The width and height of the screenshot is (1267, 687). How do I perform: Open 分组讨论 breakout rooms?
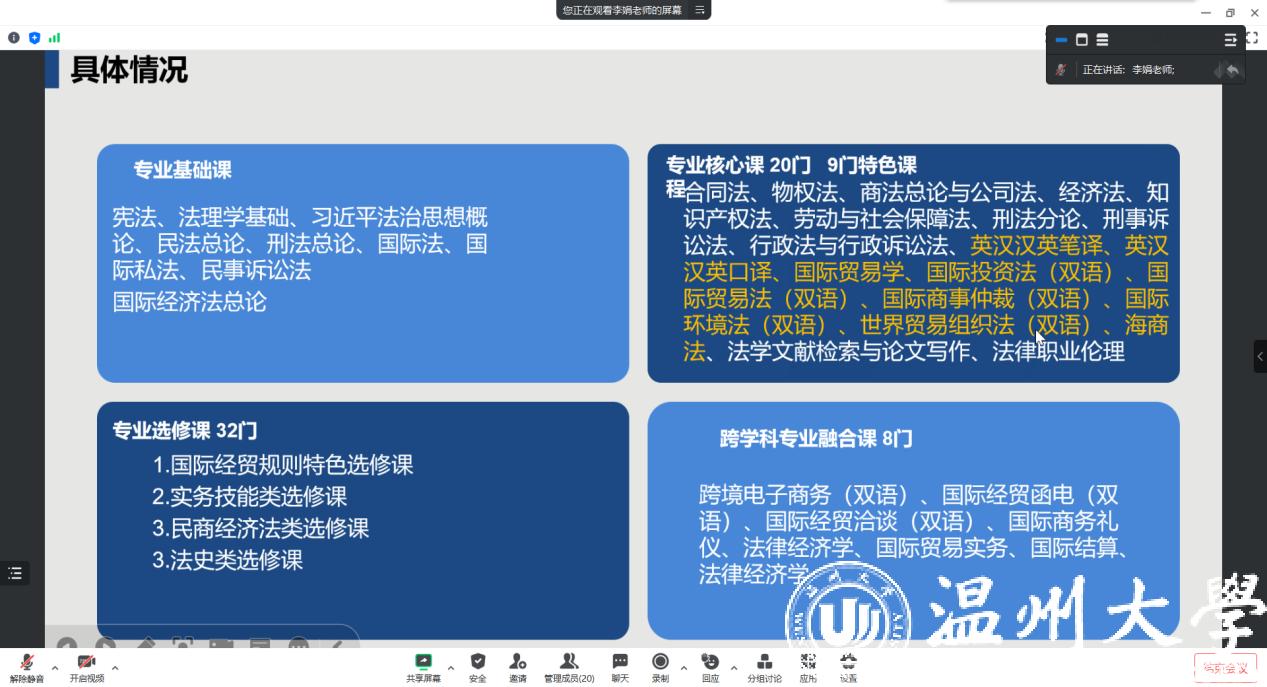765,666
